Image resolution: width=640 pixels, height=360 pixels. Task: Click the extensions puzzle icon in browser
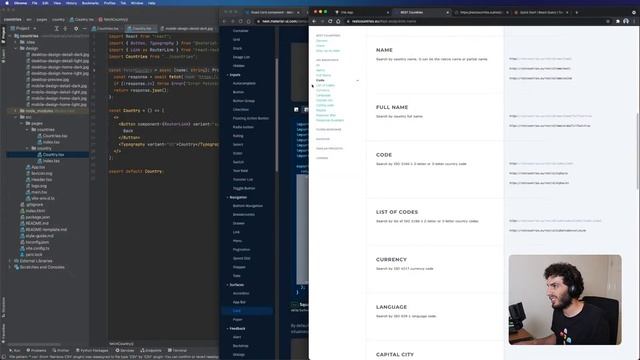[618, 21]
